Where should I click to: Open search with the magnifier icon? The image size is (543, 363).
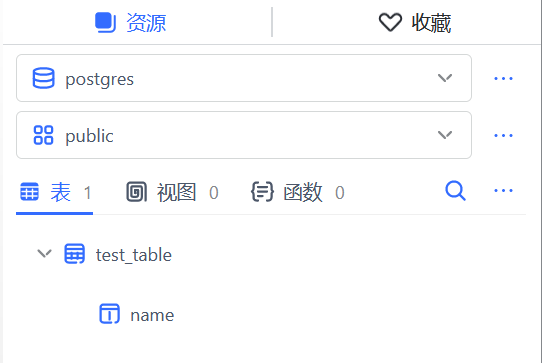coord(455,191)
